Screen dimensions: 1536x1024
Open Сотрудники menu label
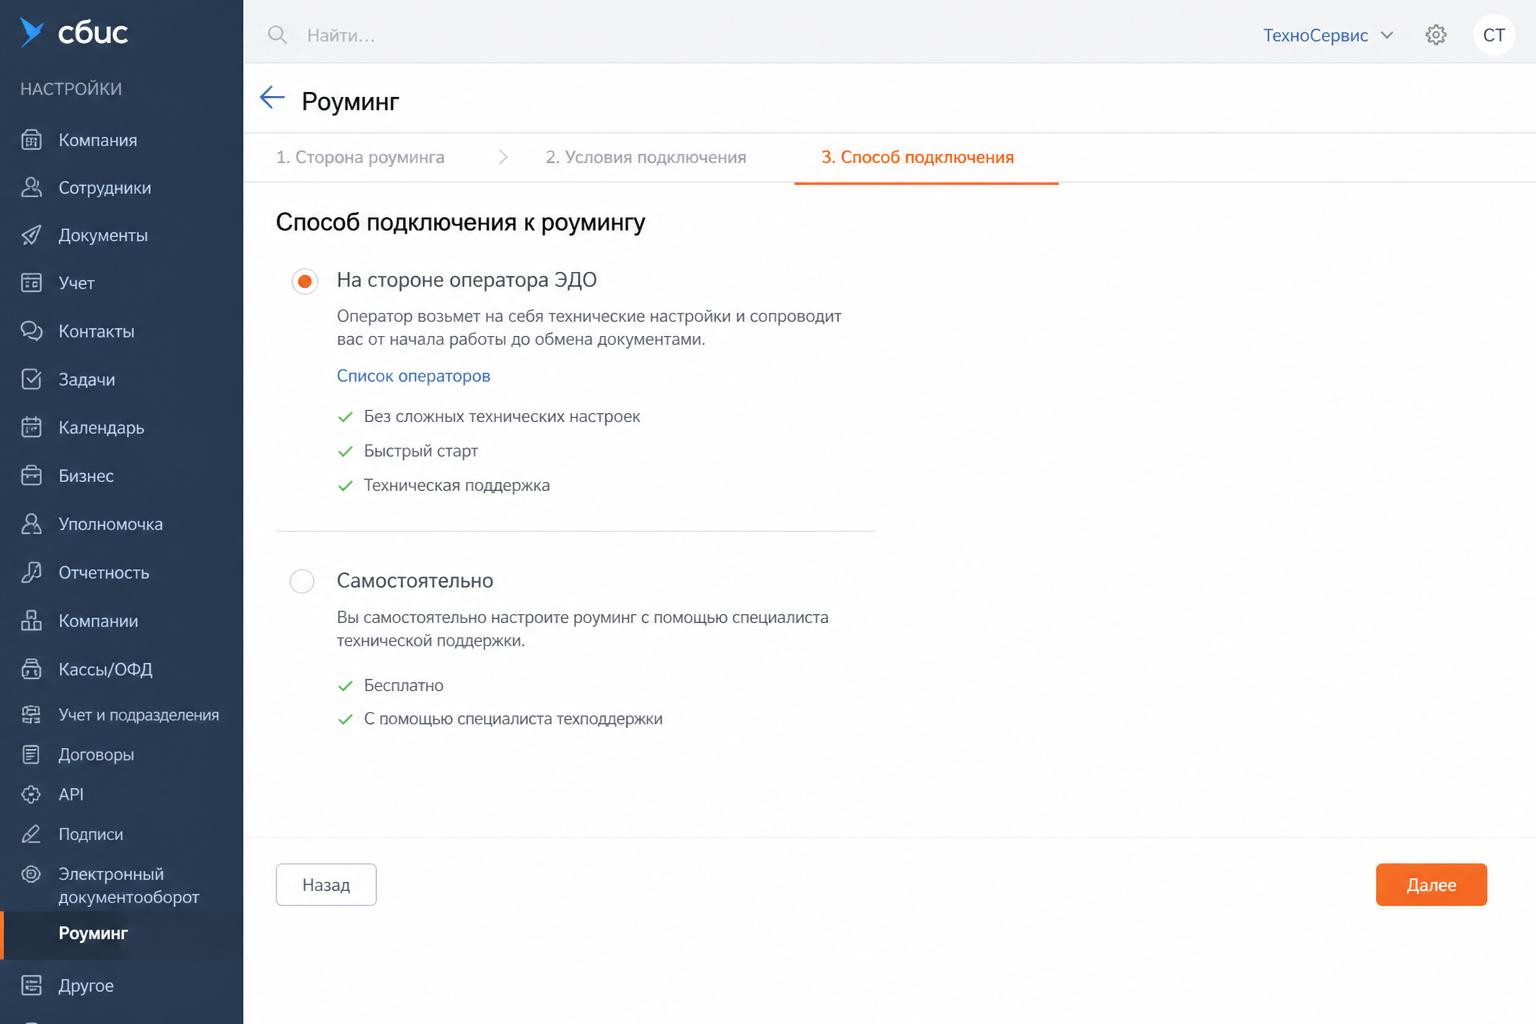pos(105,187)
